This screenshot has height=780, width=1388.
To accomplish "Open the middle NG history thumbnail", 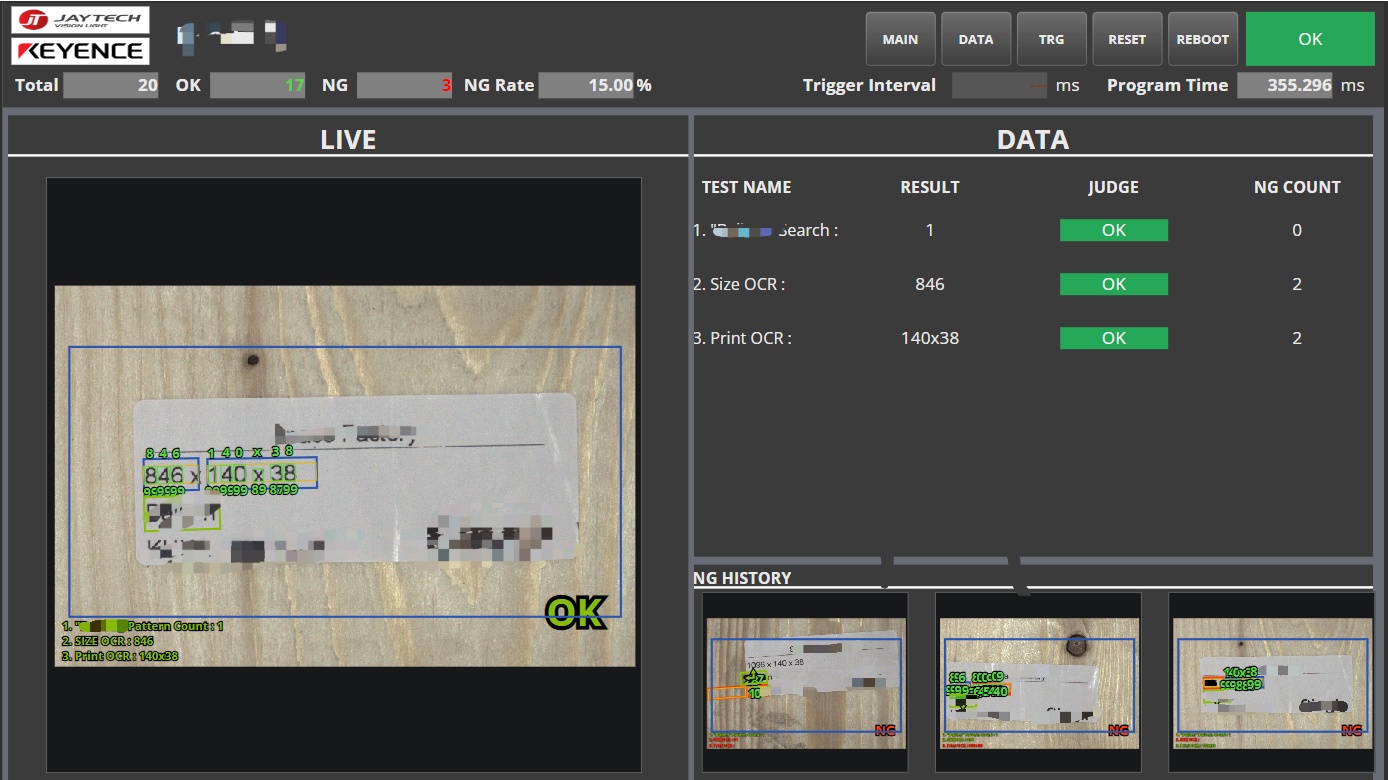I will point(1038,682).
